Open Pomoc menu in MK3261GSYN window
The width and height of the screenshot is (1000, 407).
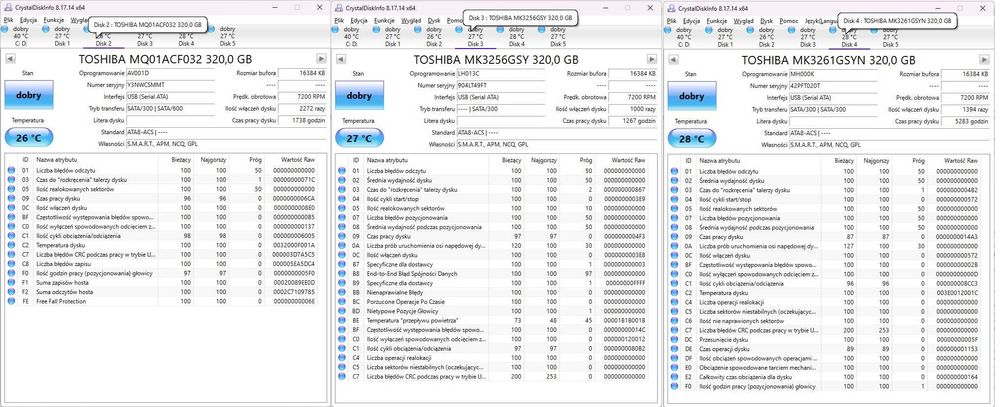pos(789,20)
